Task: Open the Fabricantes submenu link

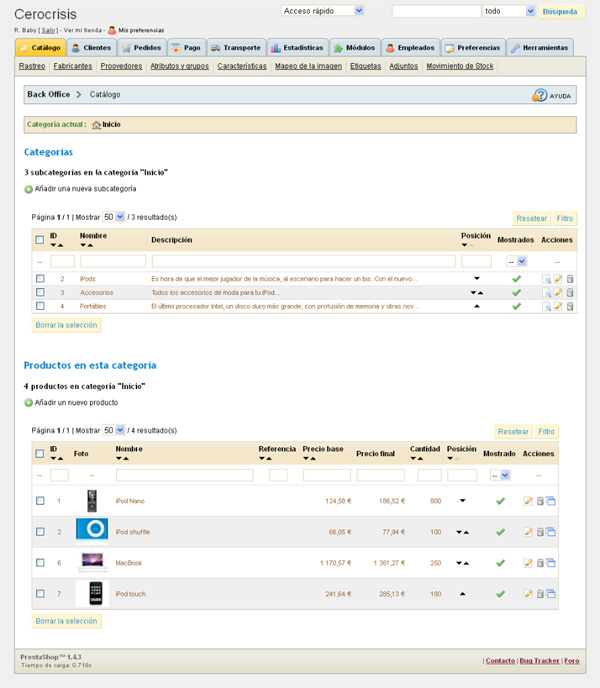Action: click(73, 66)
